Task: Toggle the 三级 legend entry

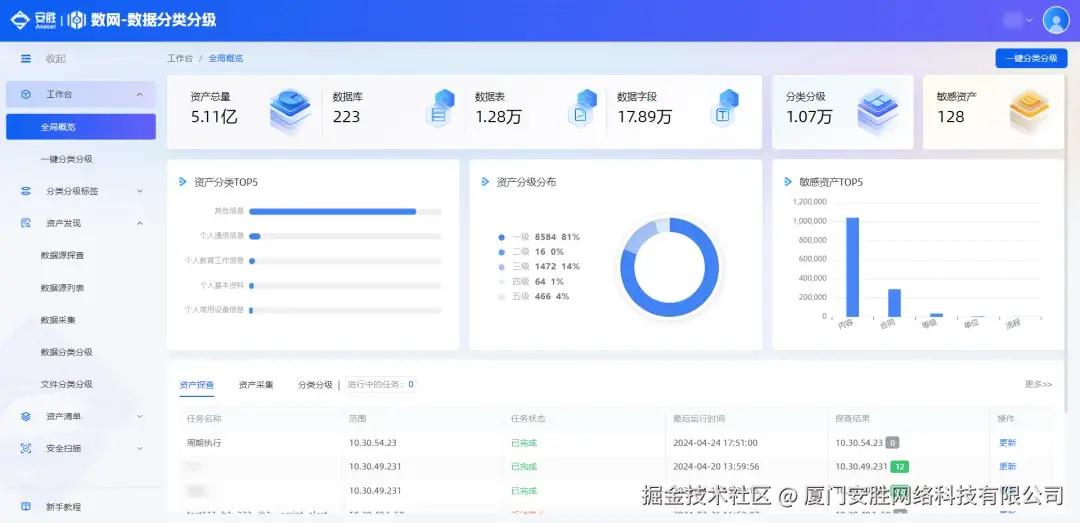Action: pos(539,267)
